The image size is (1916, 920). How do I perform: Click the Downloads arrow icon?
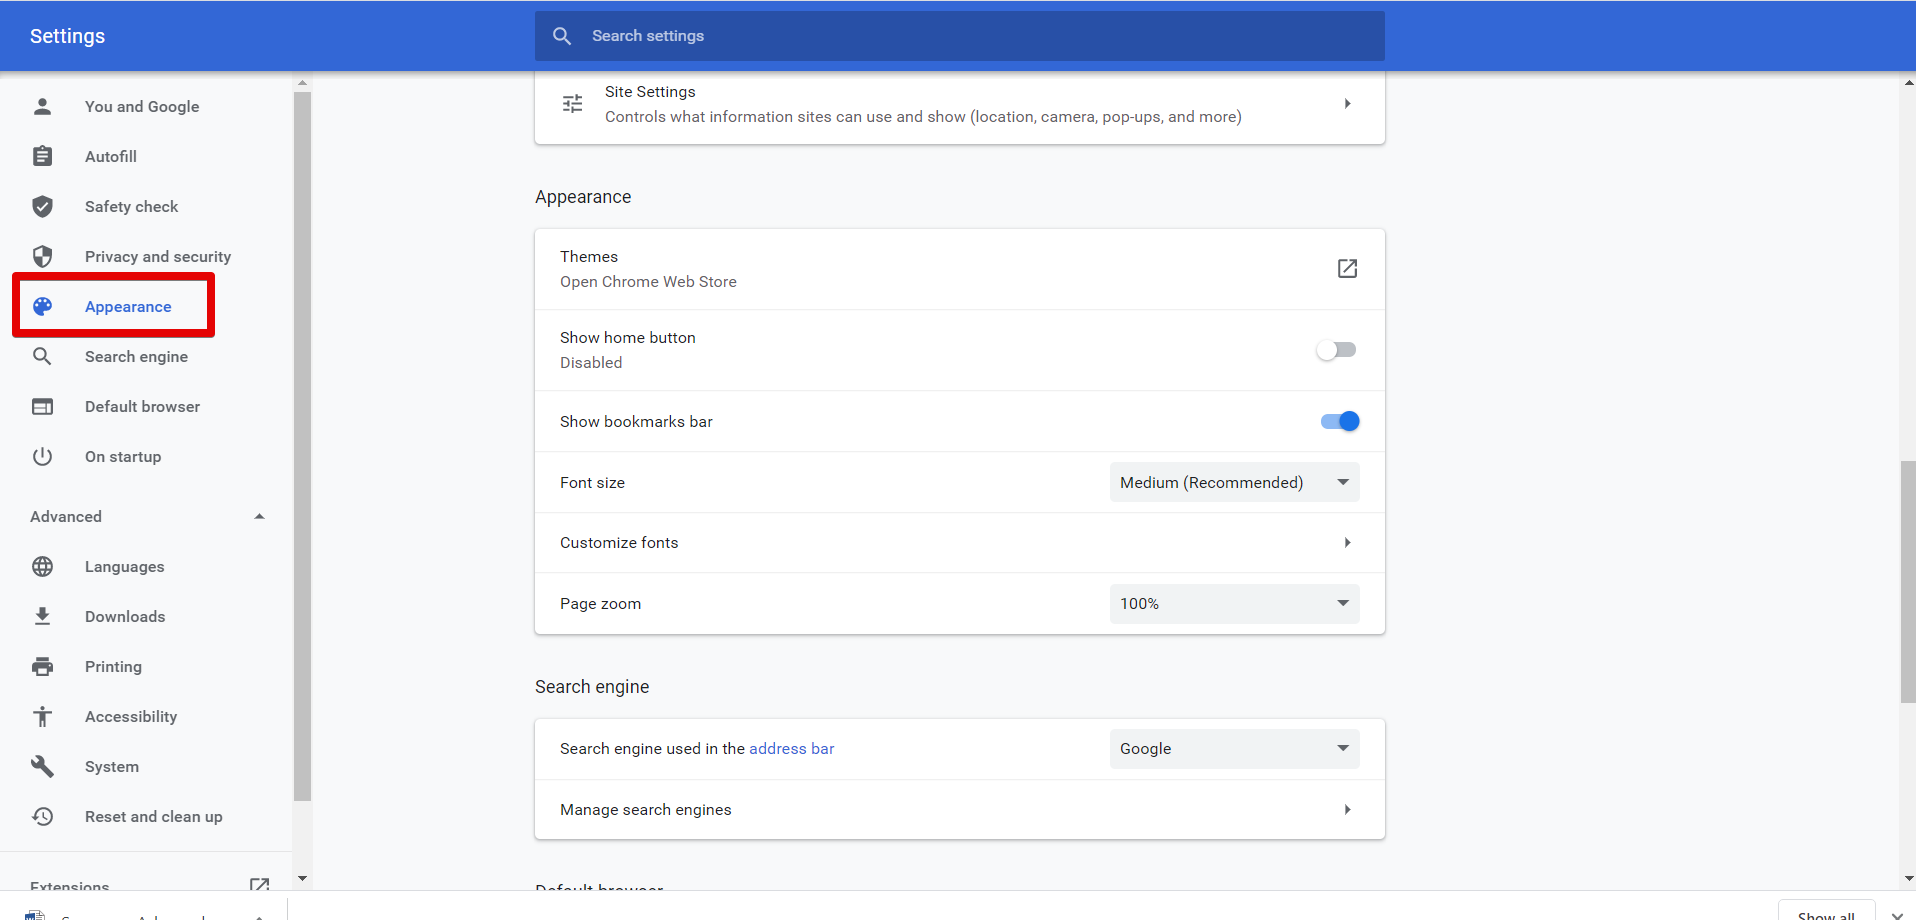pyautogui.click(x=42, y=616)
